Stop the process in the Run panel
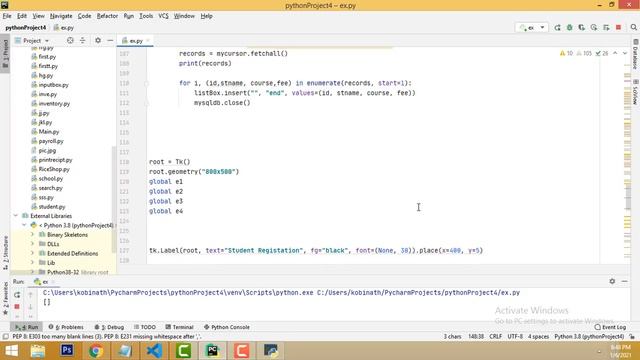 click(x=17, y=306)
